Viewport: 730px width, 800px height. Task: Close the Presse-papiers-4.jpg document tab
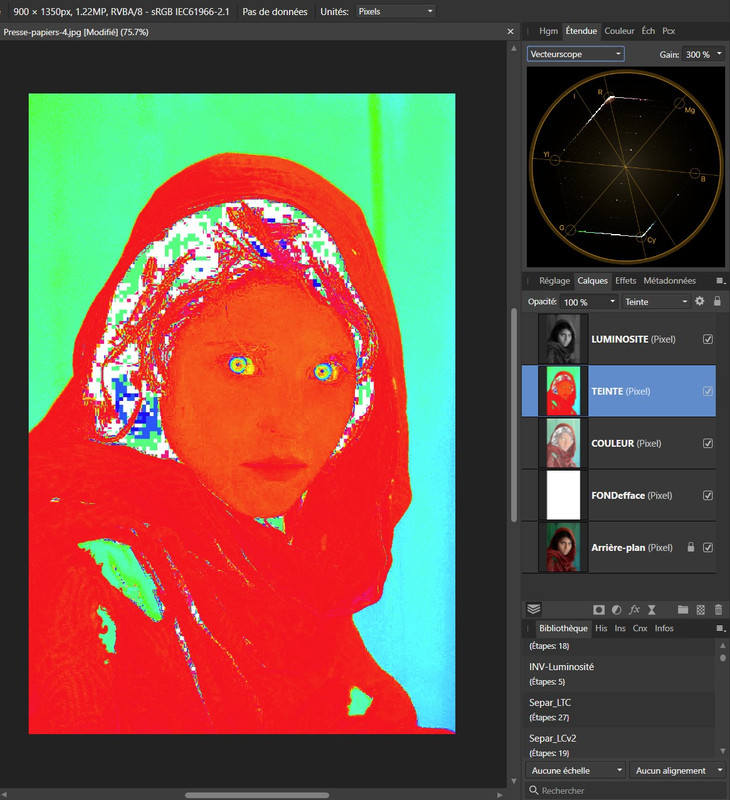point(510,32)
